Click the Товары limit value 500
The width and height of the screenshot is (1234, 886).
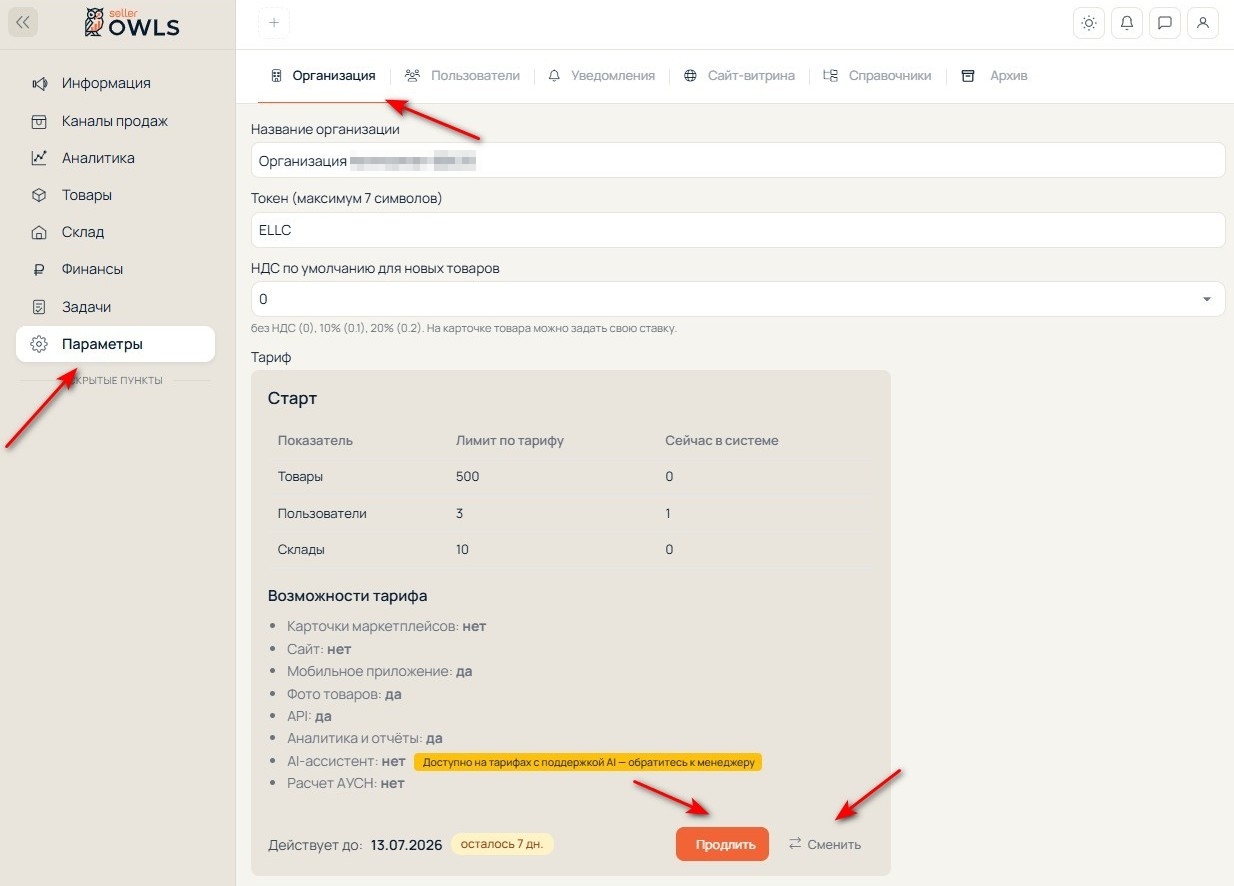tap(468, 477)
